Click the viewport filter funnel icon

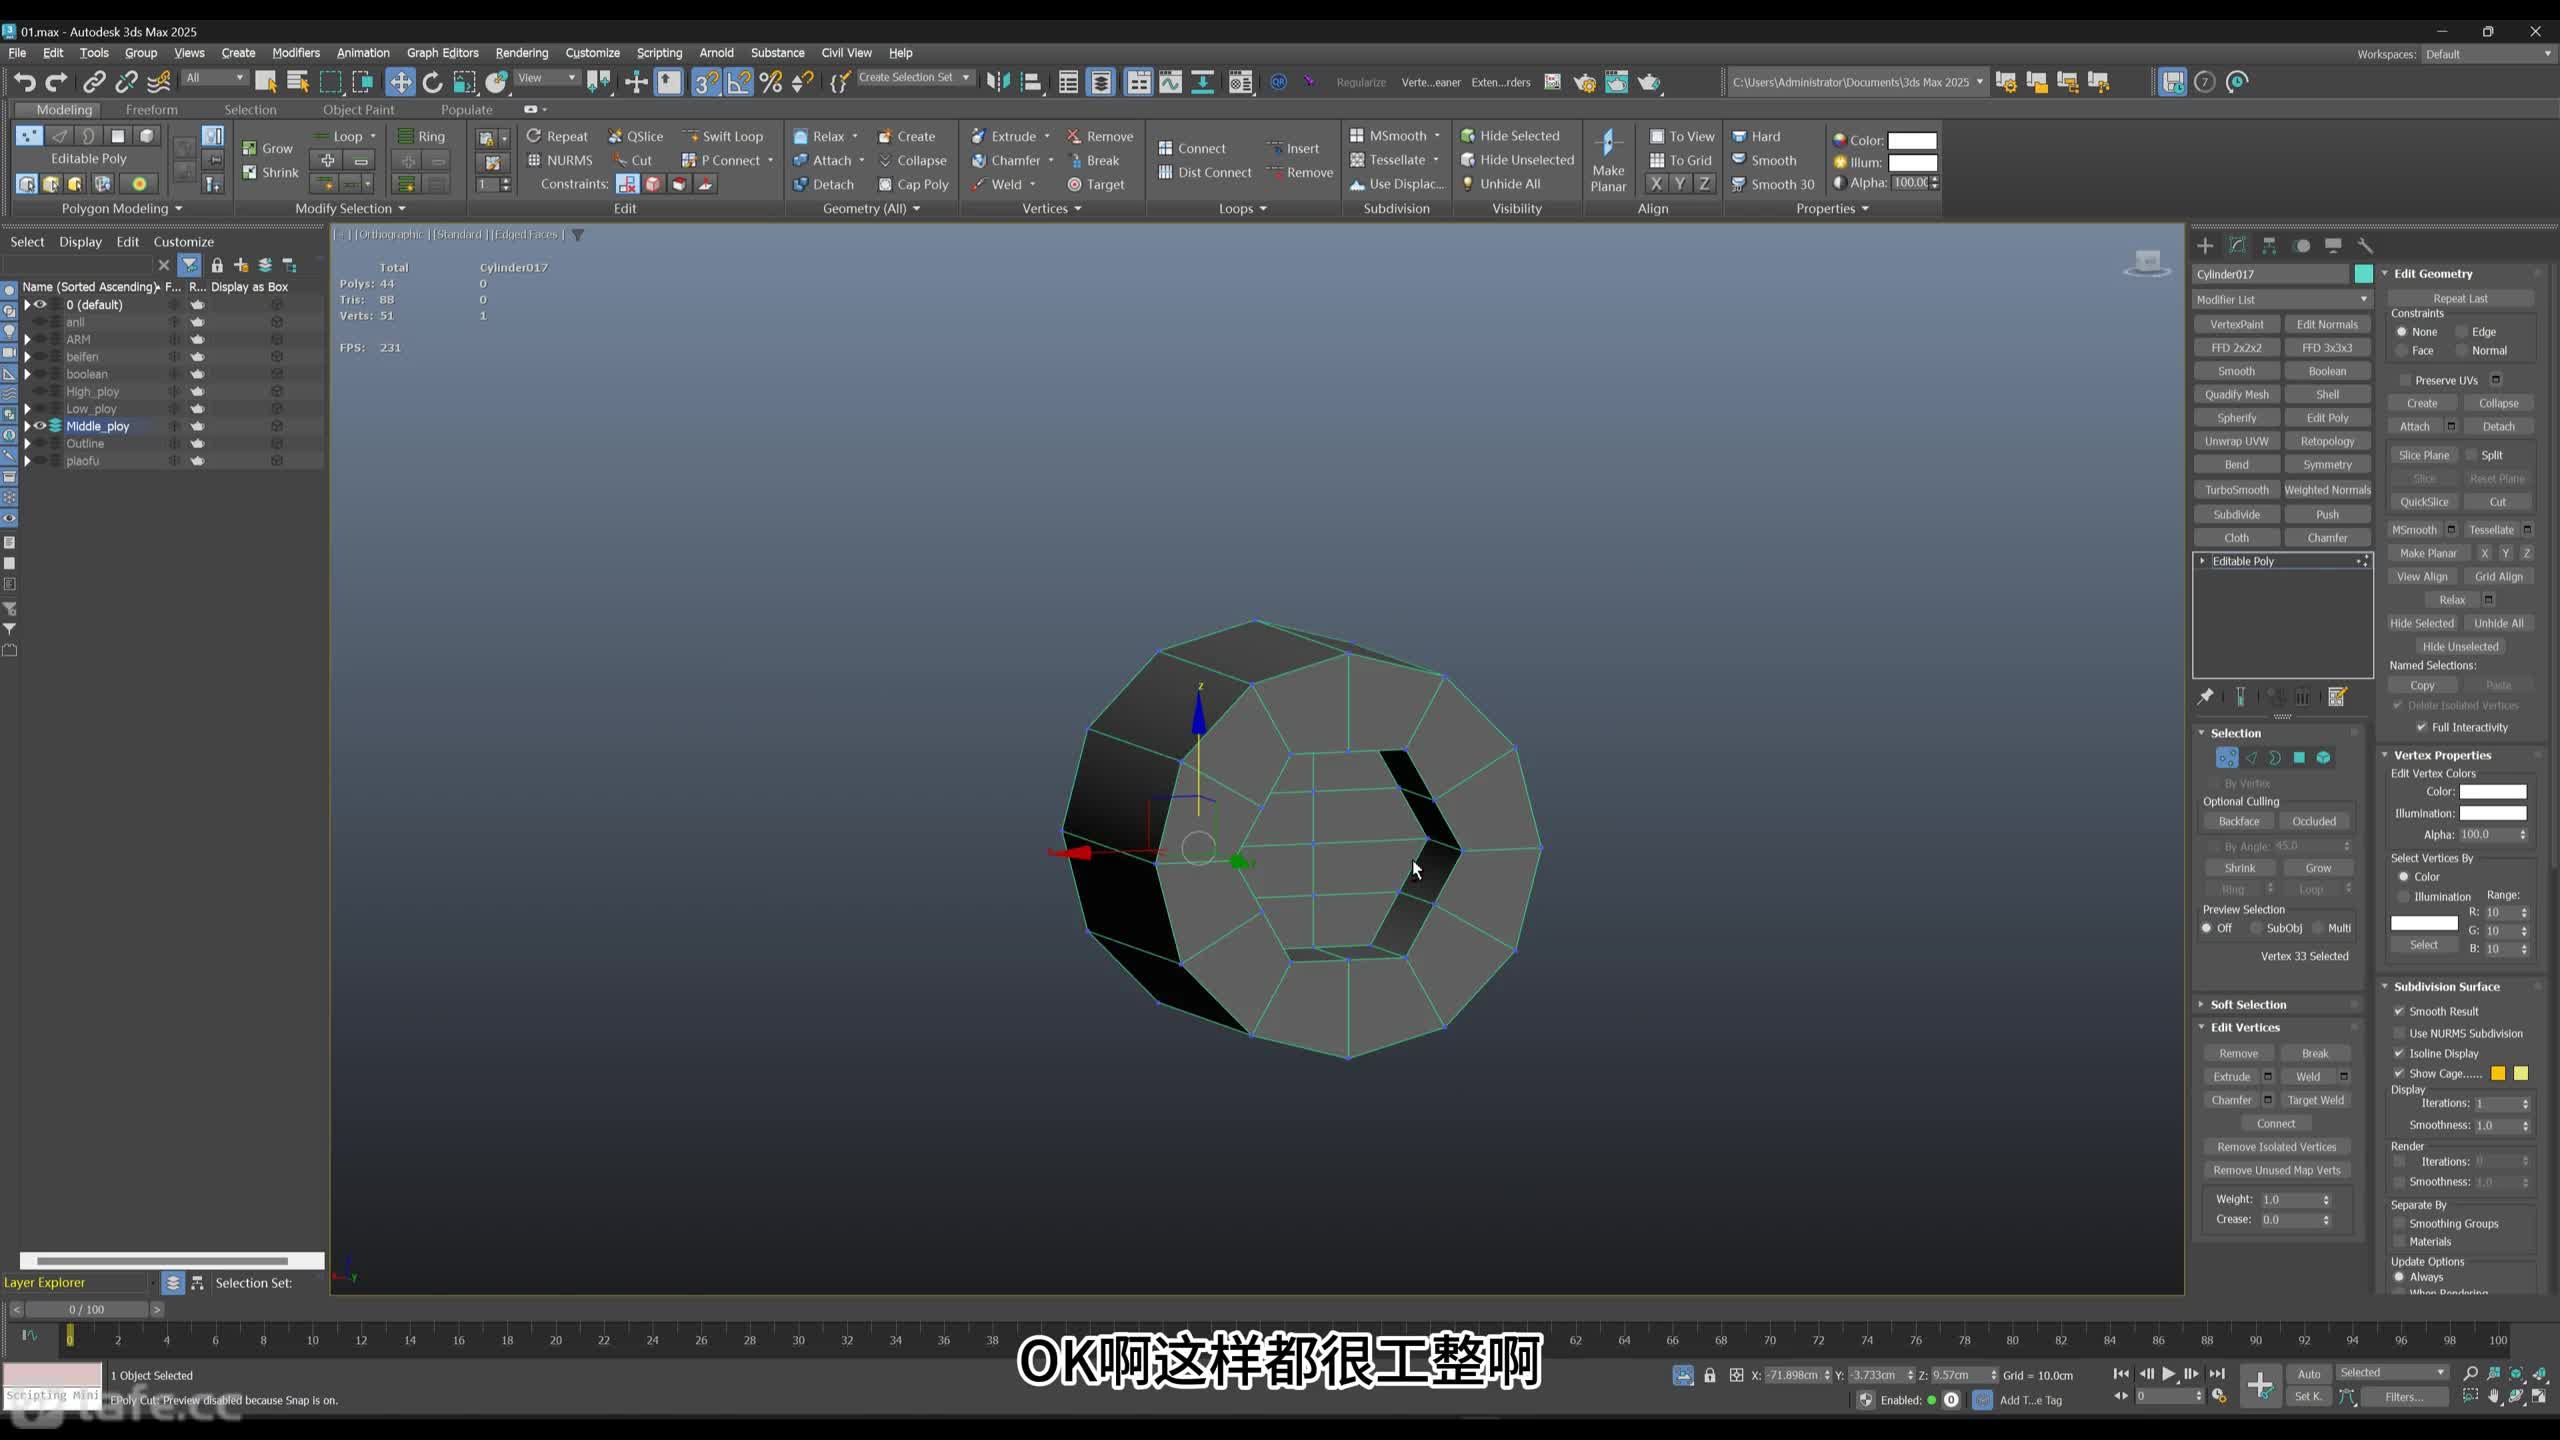[x=577, y=235]
